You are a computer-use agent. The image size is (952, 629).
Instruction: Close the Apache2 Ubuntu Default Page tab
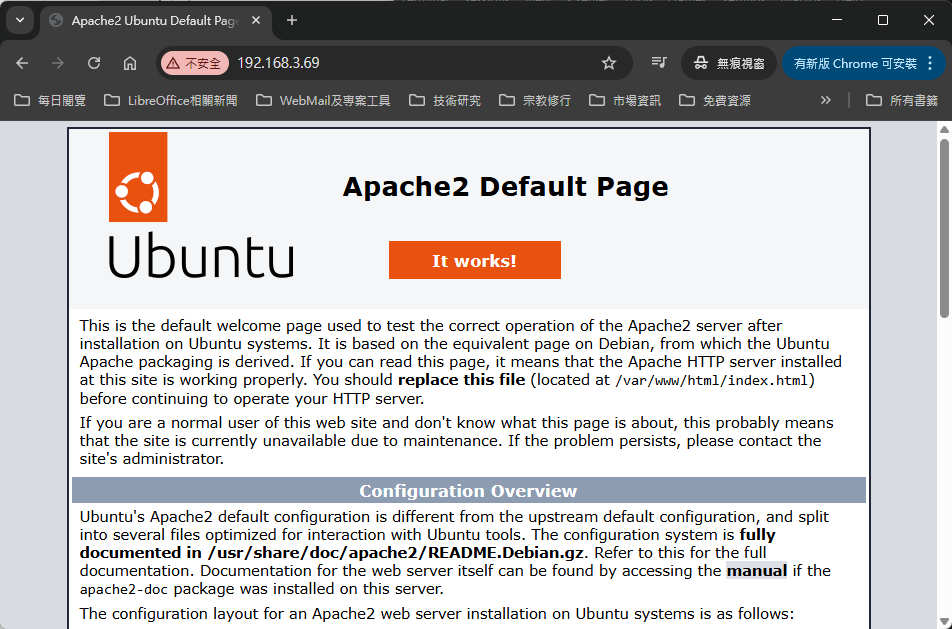pos(257,20)
